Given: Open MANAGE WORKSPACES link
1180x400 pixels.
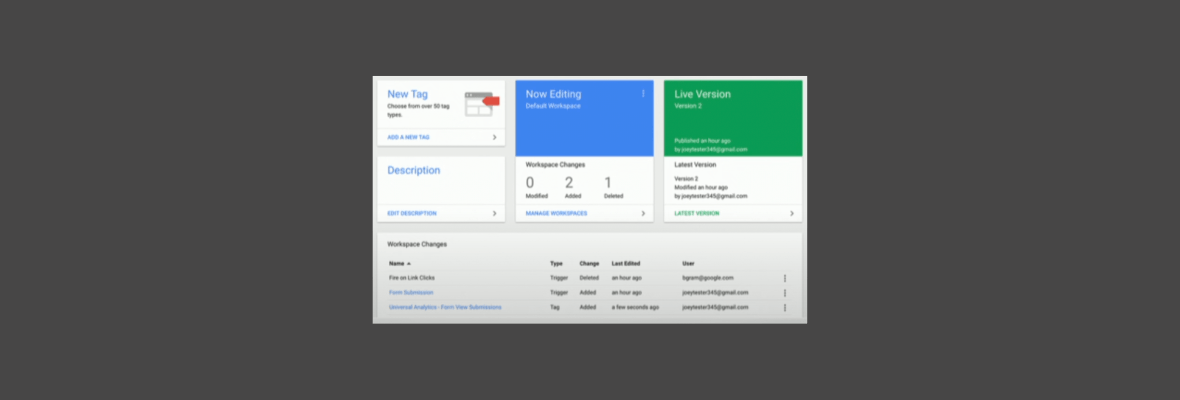Looking at the screenshot, I should pos(556,213).
